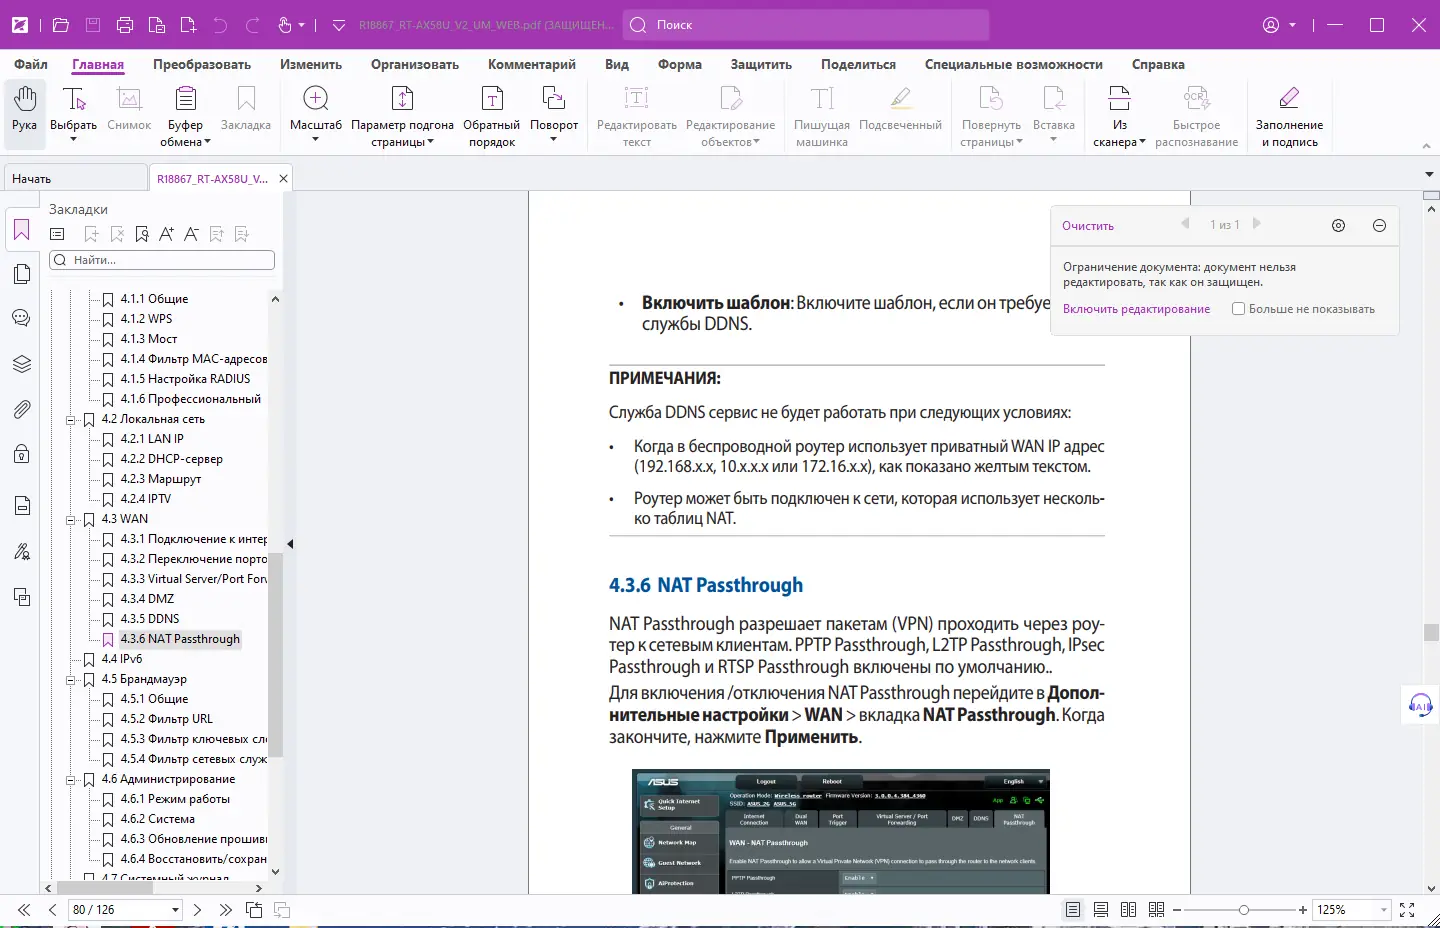Viewport: 1440px width, 928px height.
Task: Open the 125% zoom level dropdown
Action: coord(1384,910)
